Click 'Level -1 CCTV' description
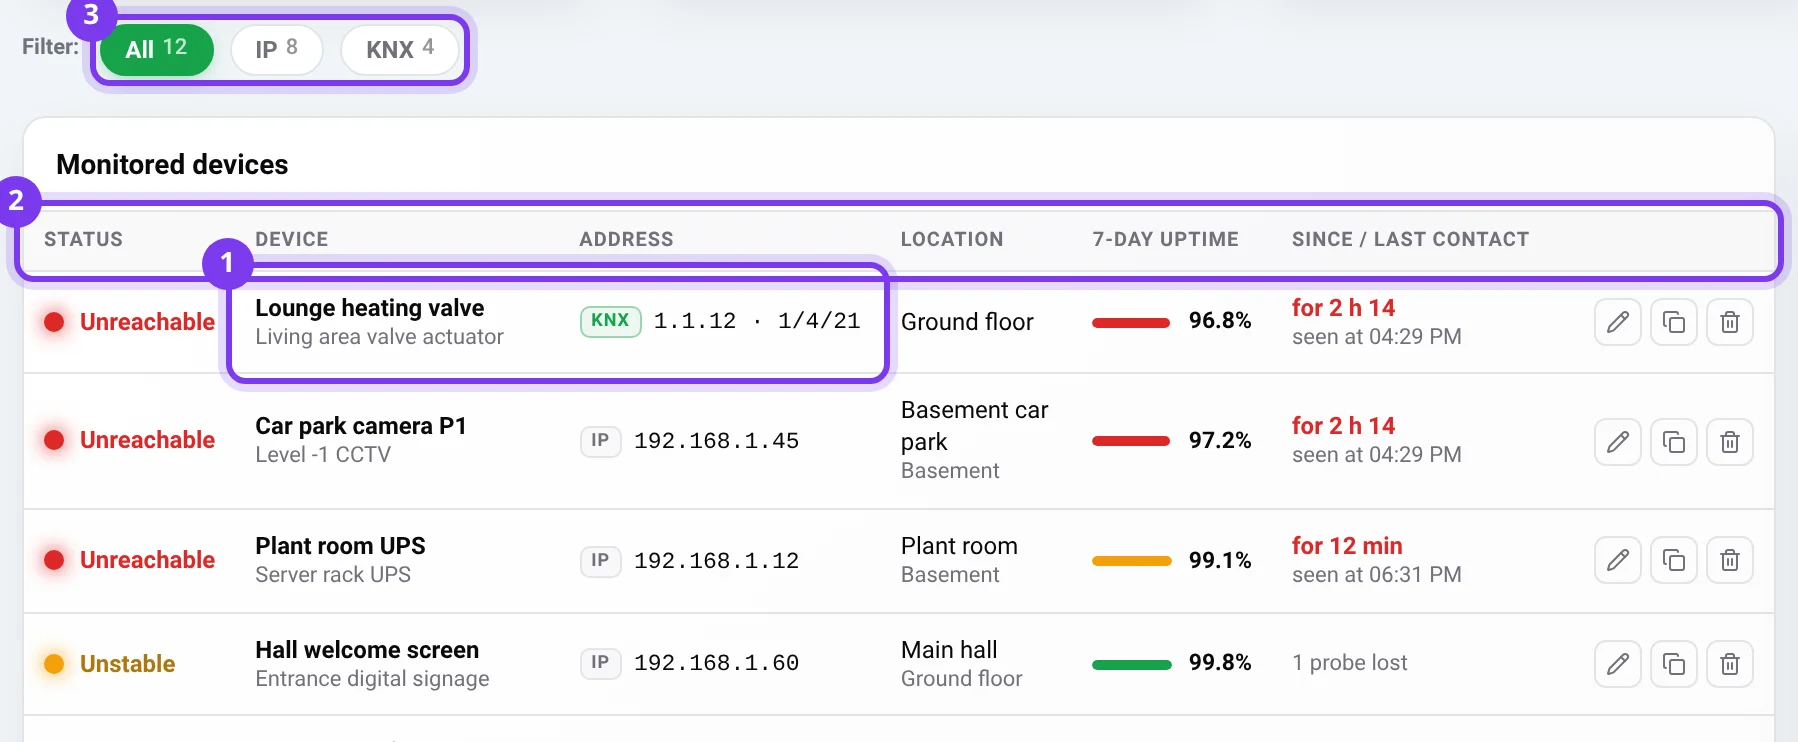Viewport: 1798px width, 742px height. [x=323, y=455]
